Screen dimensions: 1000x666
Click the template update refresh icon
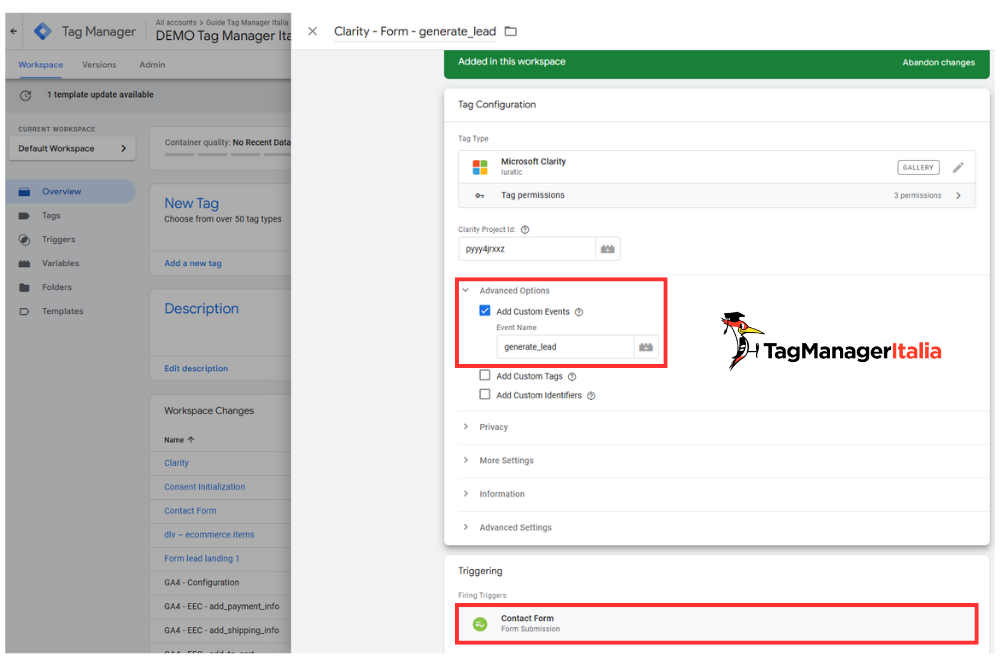(26, 95)
